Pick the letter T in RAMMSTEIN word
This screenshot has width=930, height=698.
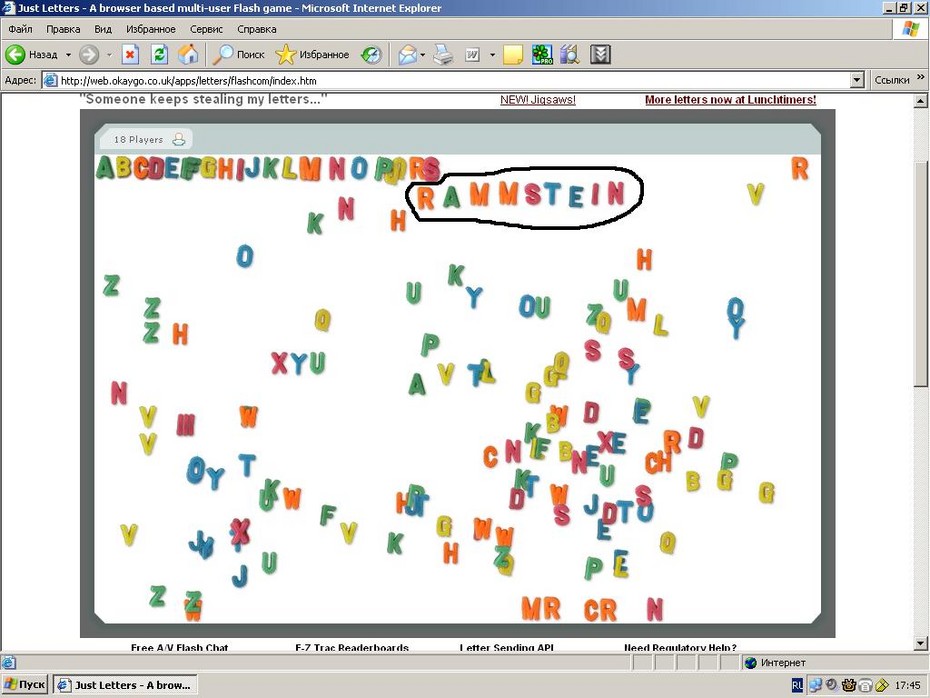click(x=552, y=193)
